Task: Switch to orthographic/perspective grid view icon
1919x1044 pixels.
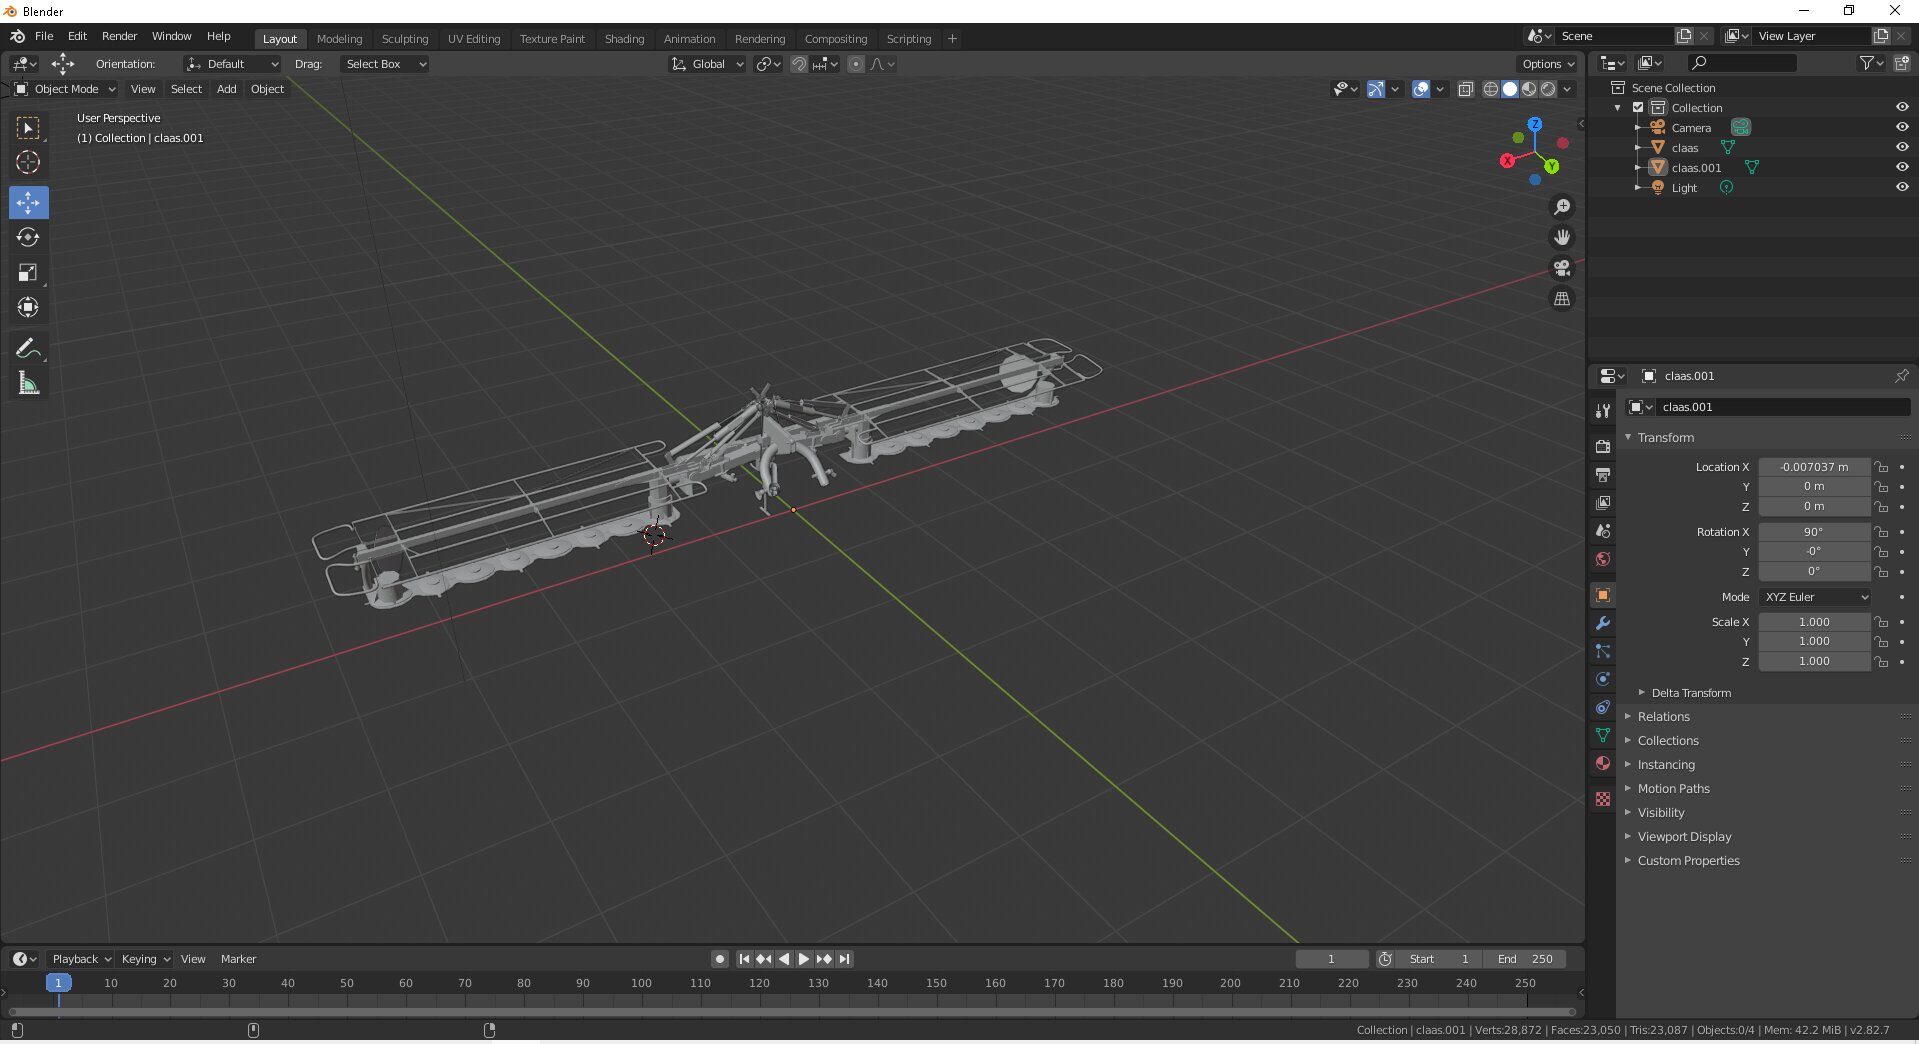Action: coord(1561,299)
